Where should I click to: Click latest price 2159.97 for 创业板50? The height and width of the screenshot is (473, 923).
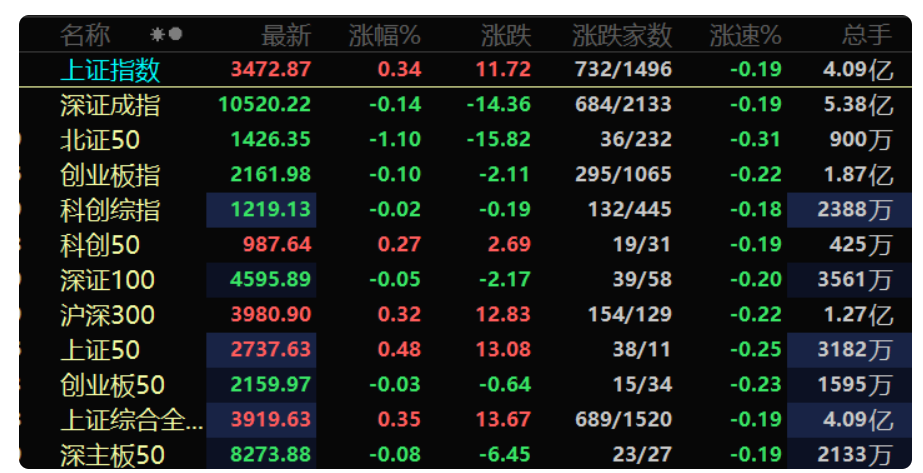click(x=271, y=384)
